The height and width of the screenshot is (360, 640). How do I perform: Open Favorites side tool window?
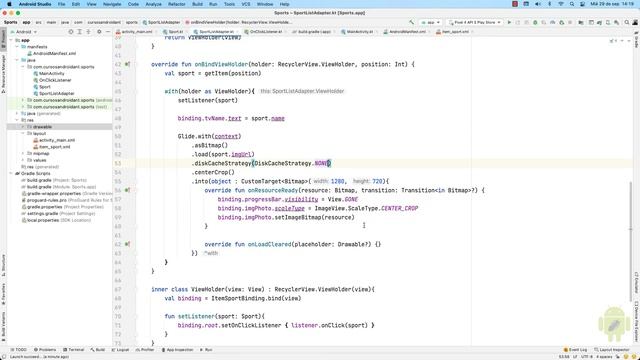(3, 294)
